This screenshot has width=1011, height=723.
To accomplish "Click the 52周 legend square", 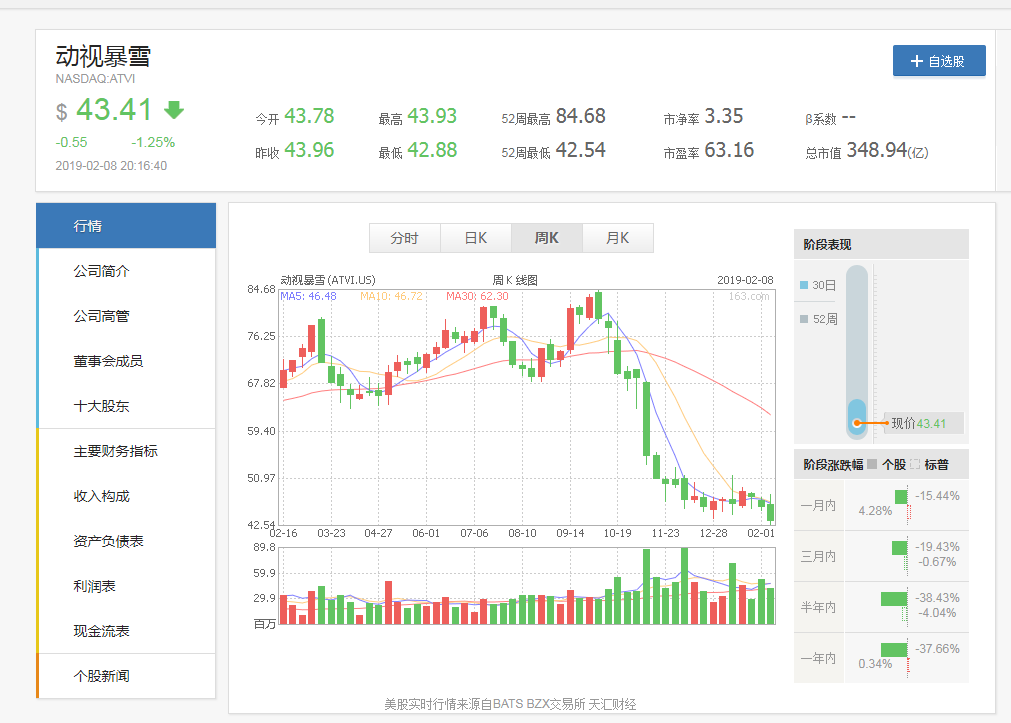I will 804,319.
